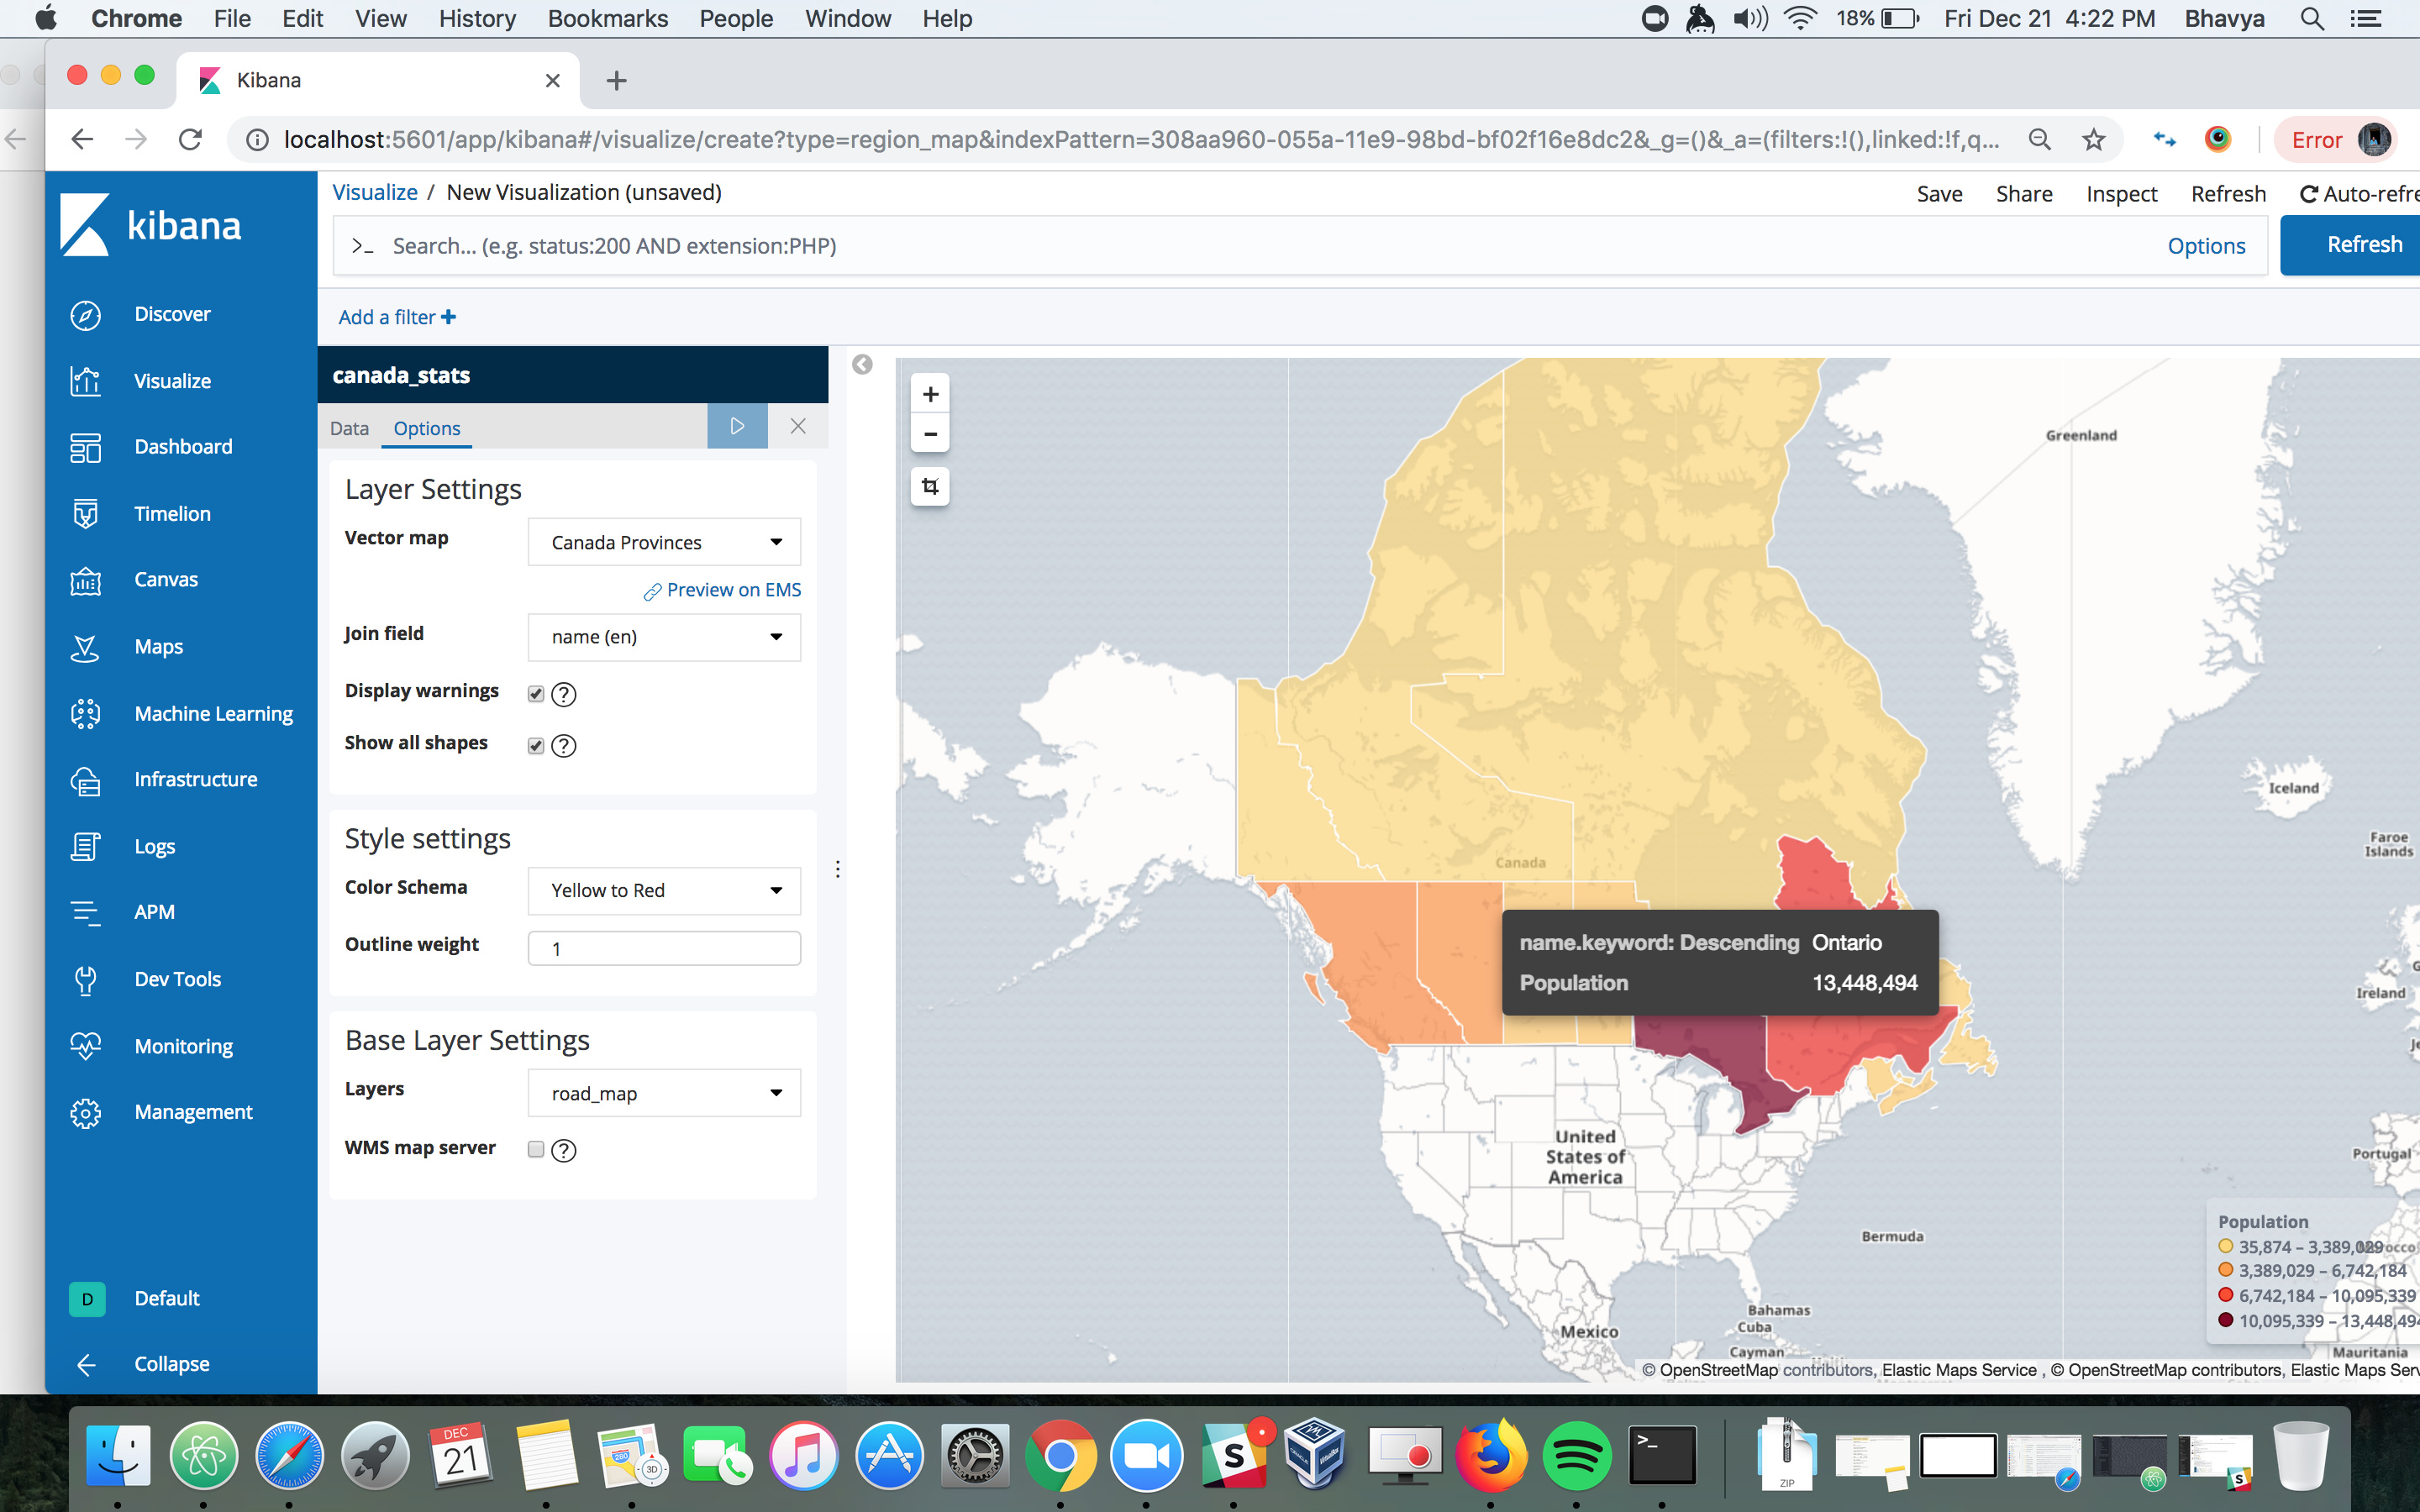Enable the WMS map server checkbox

pos(536,1149)
